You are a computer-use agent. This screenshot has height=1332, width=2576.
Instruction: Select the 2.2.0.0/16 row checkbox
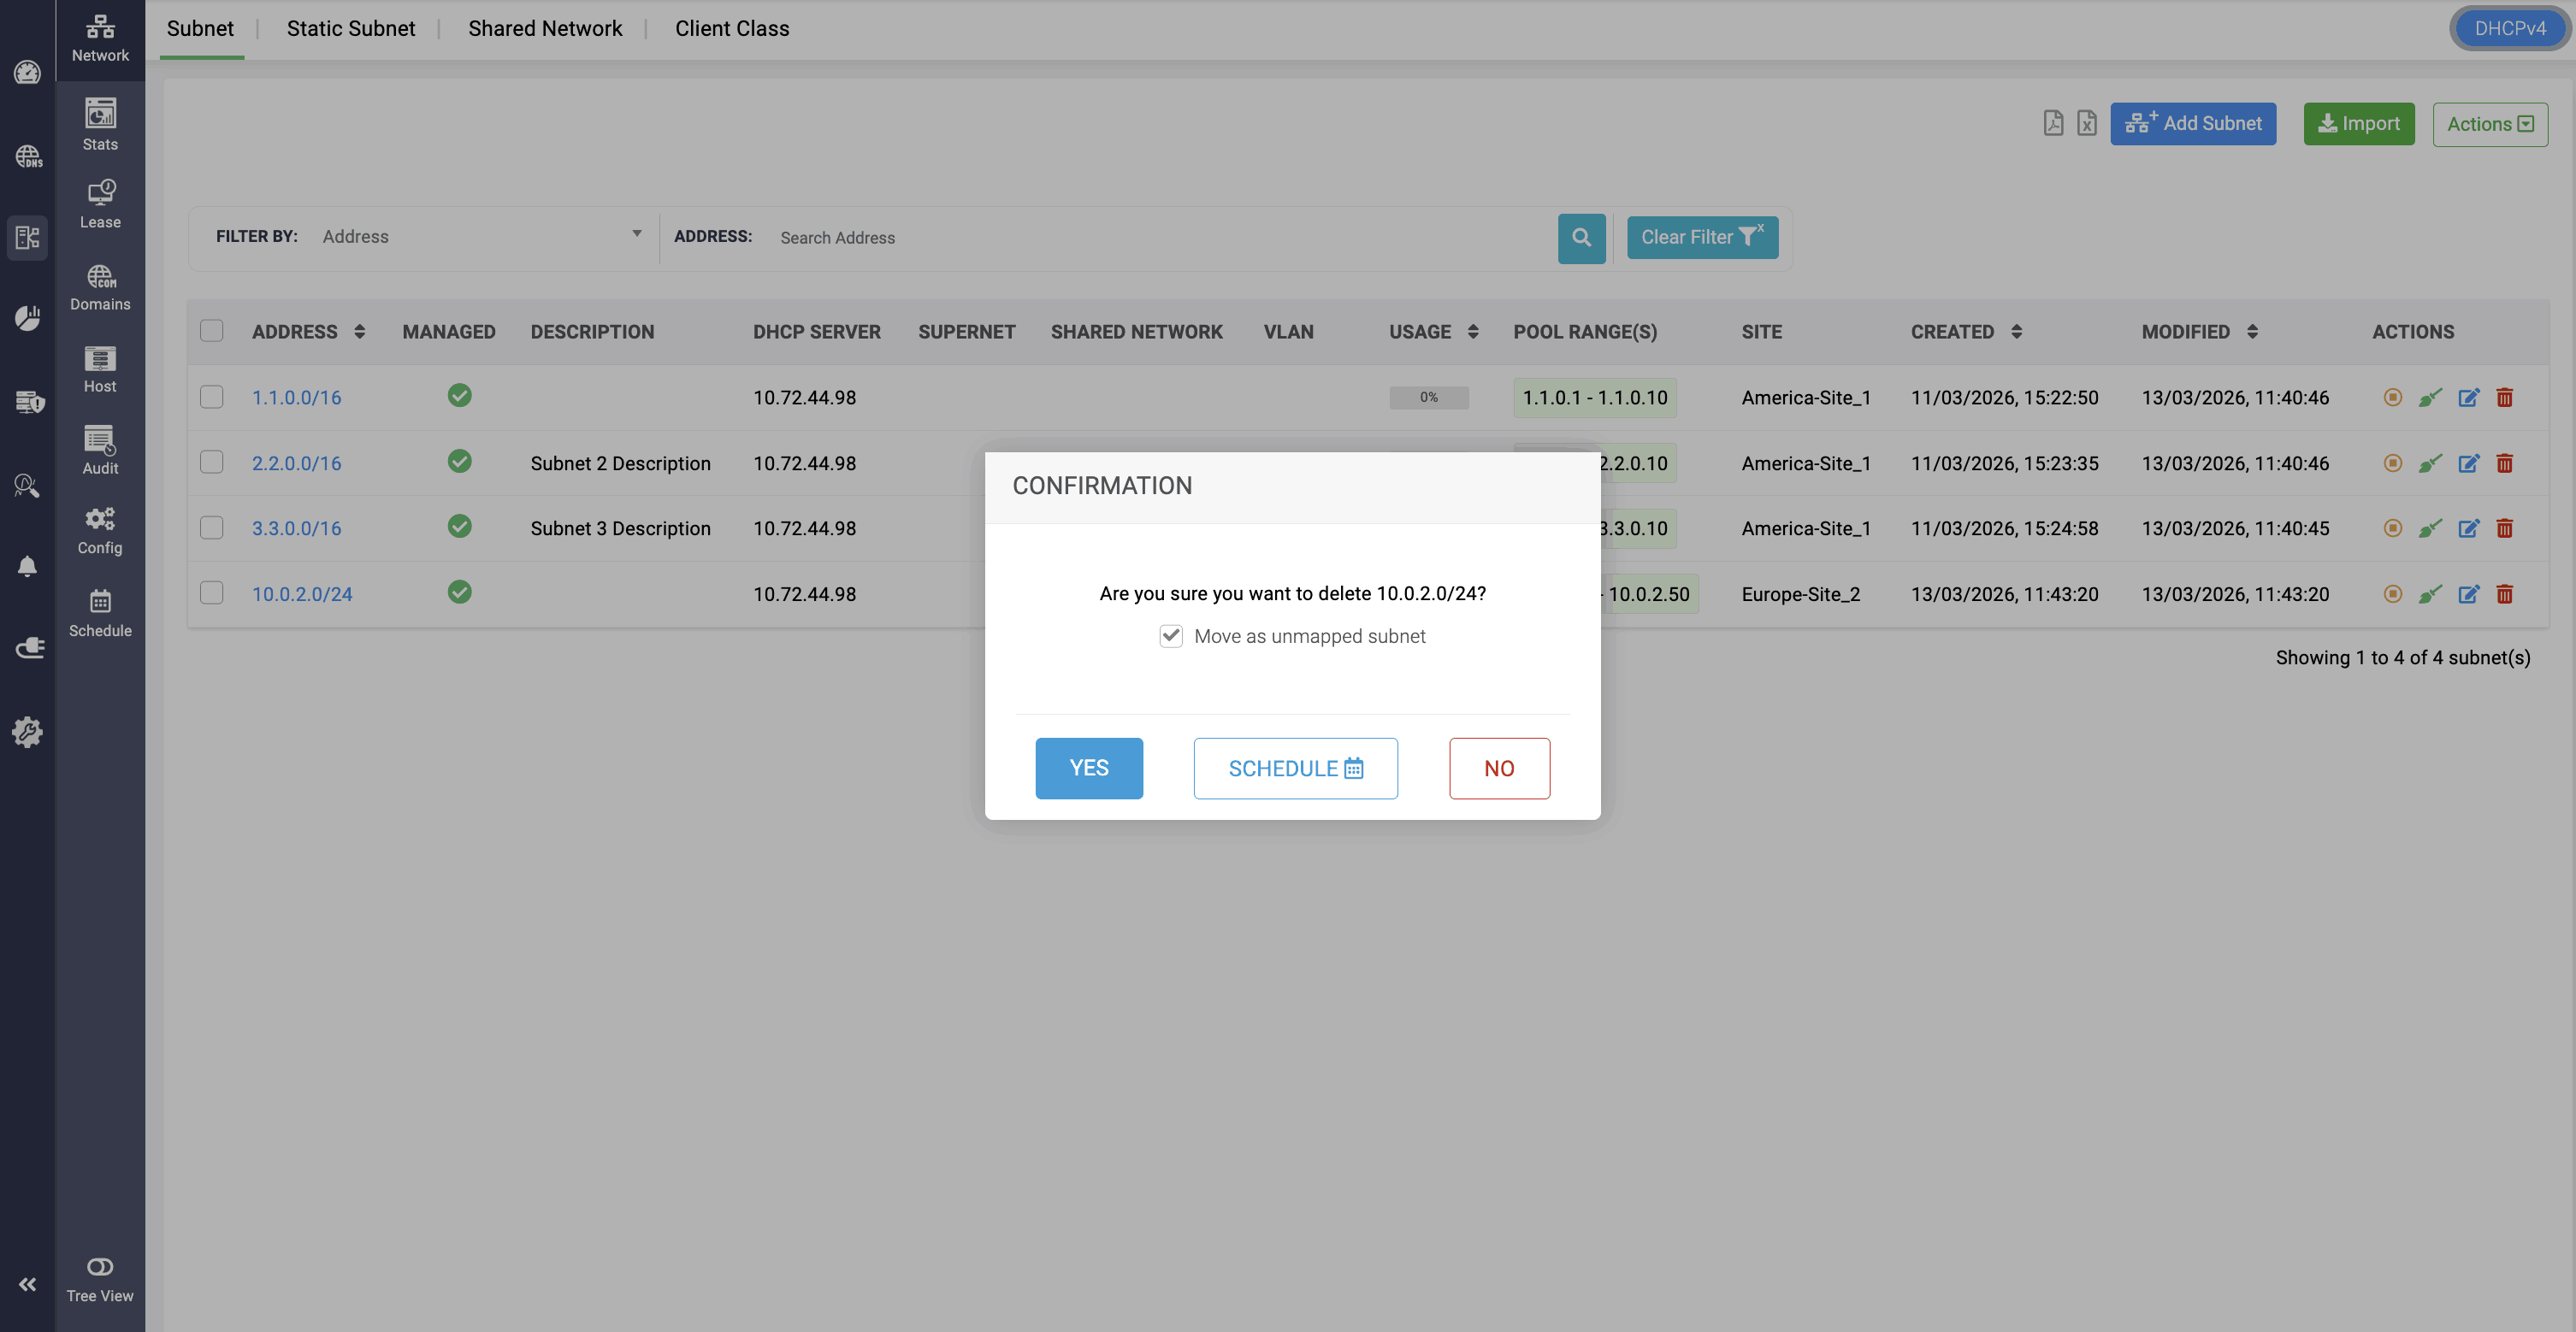click(x=211, y=462)
